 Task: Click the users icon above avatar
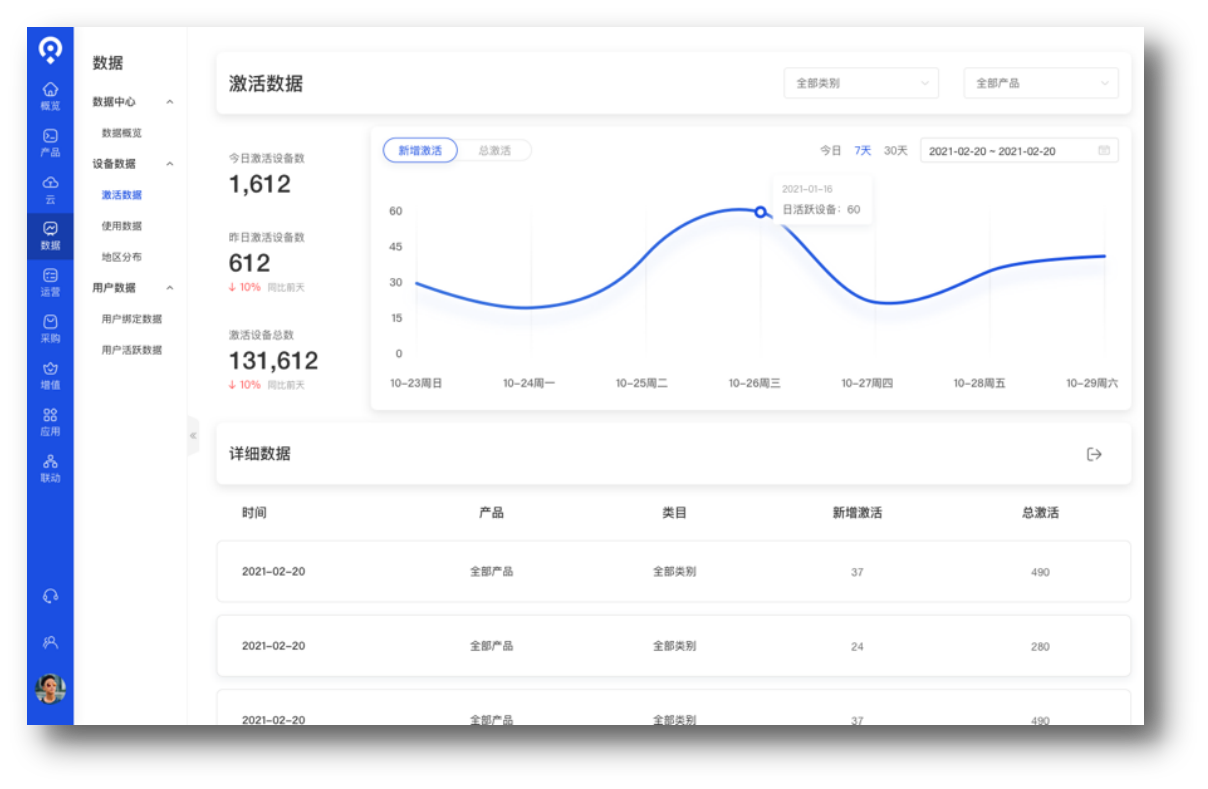(50, 642)
